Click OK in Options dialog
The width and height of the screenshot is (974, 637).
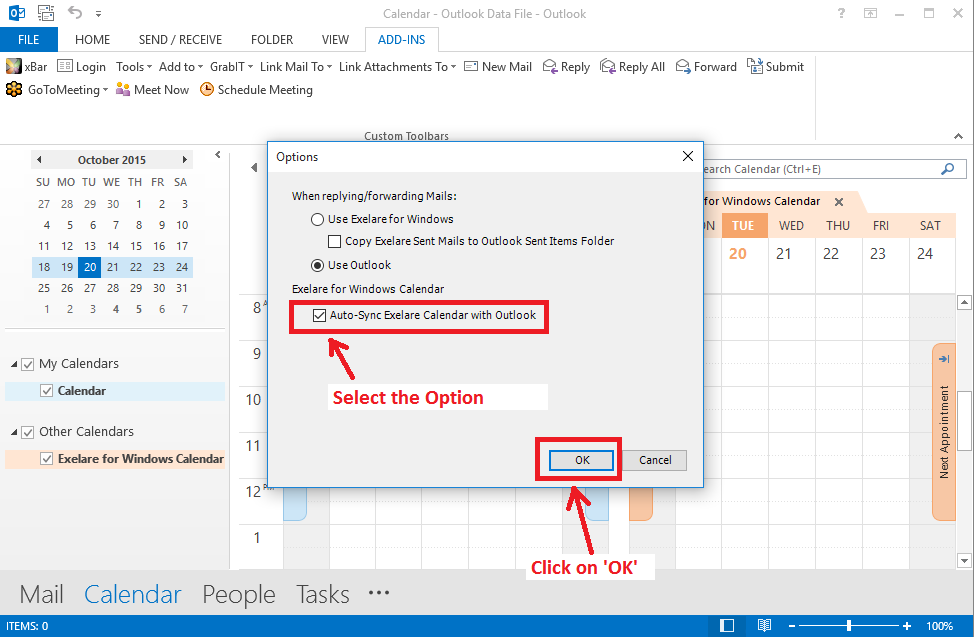(581, 460)
